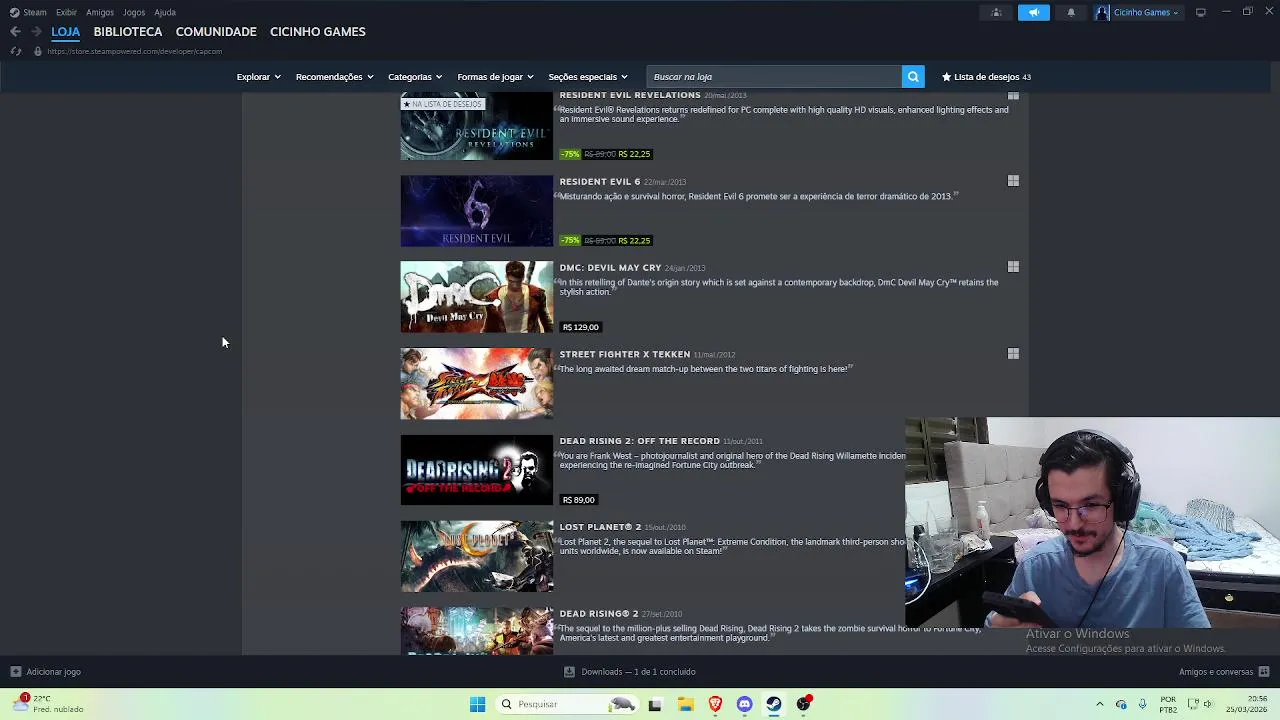Open the Exibir menu
1280x720 pixels.
[66, 12]
